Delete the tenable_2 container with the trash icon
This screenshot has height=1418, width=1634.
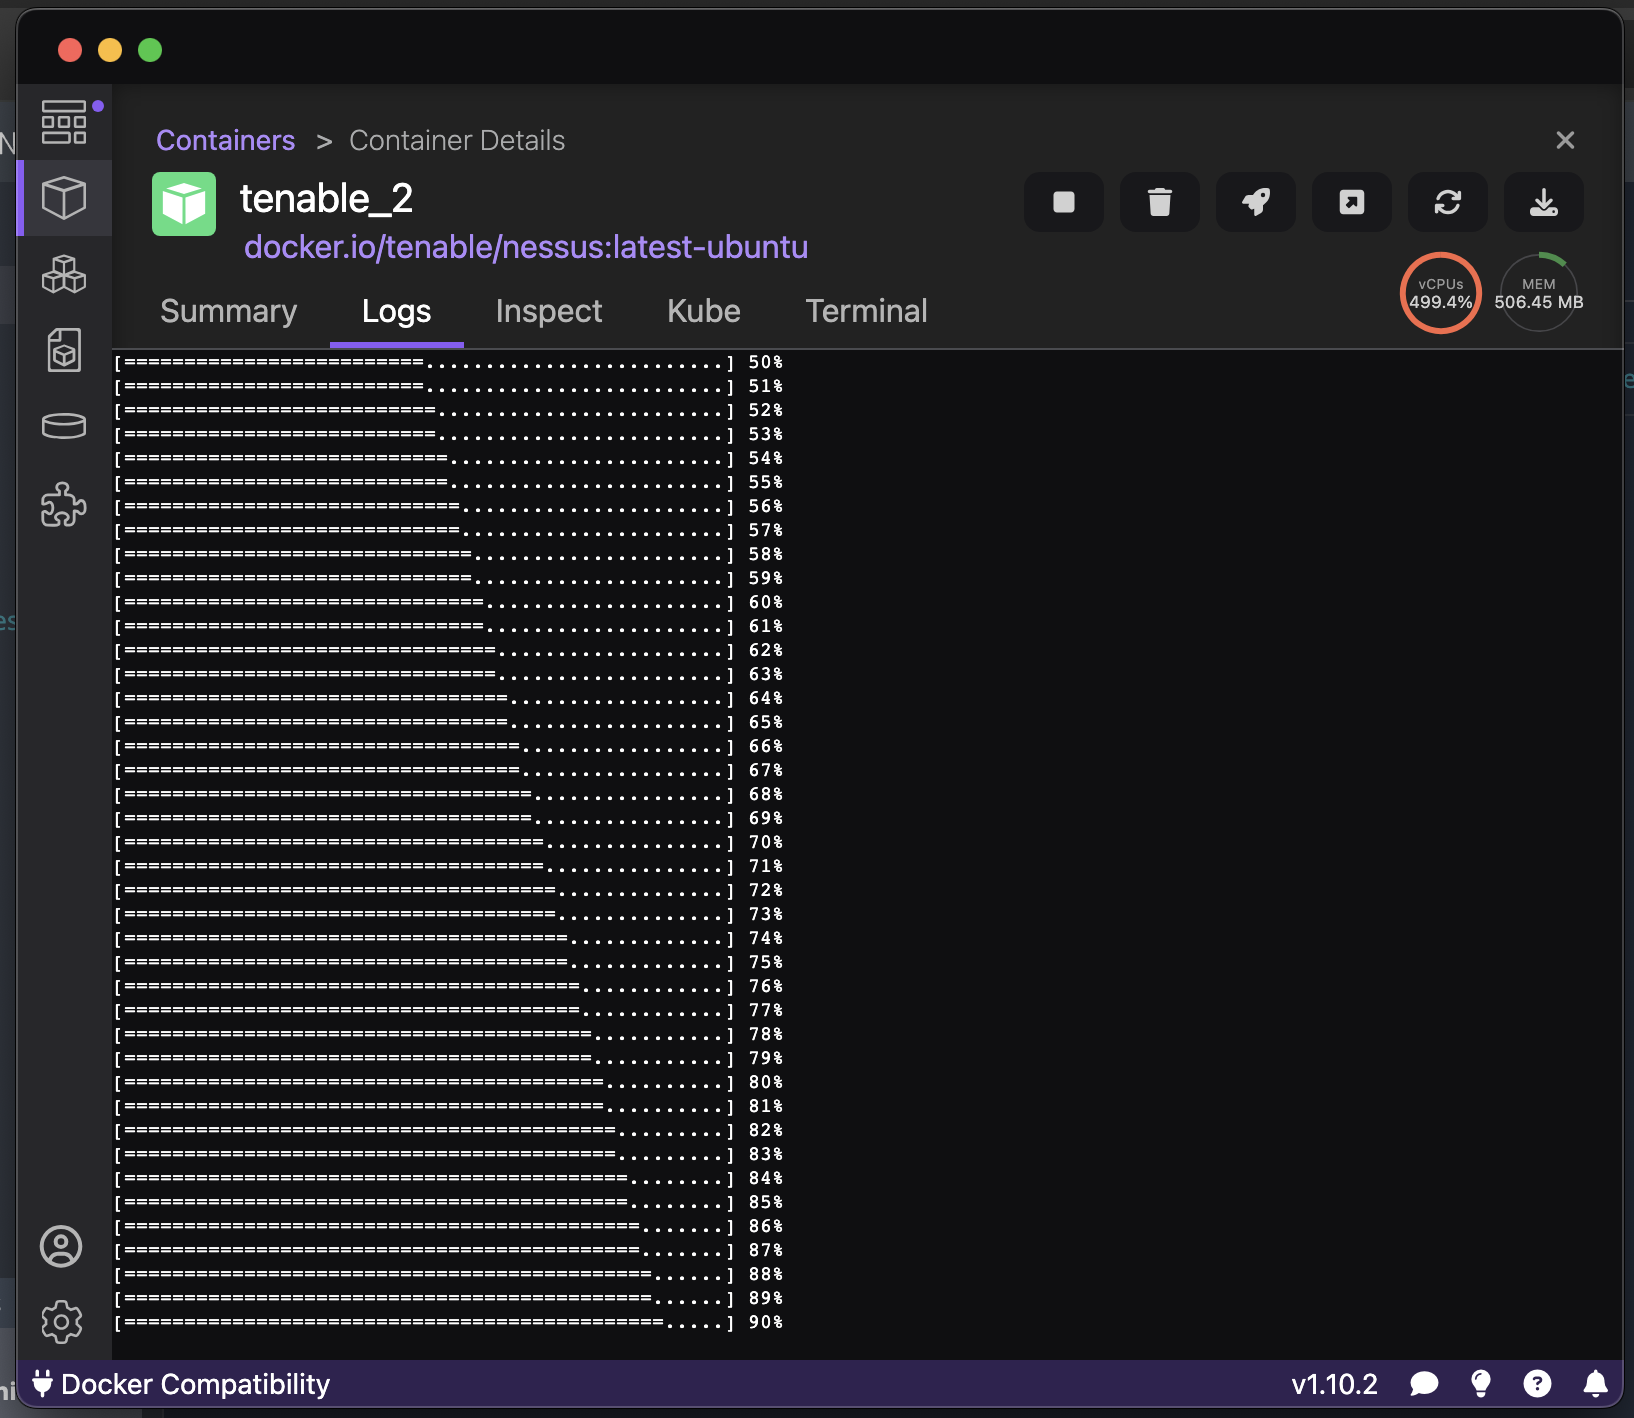tap(1160, 202)
